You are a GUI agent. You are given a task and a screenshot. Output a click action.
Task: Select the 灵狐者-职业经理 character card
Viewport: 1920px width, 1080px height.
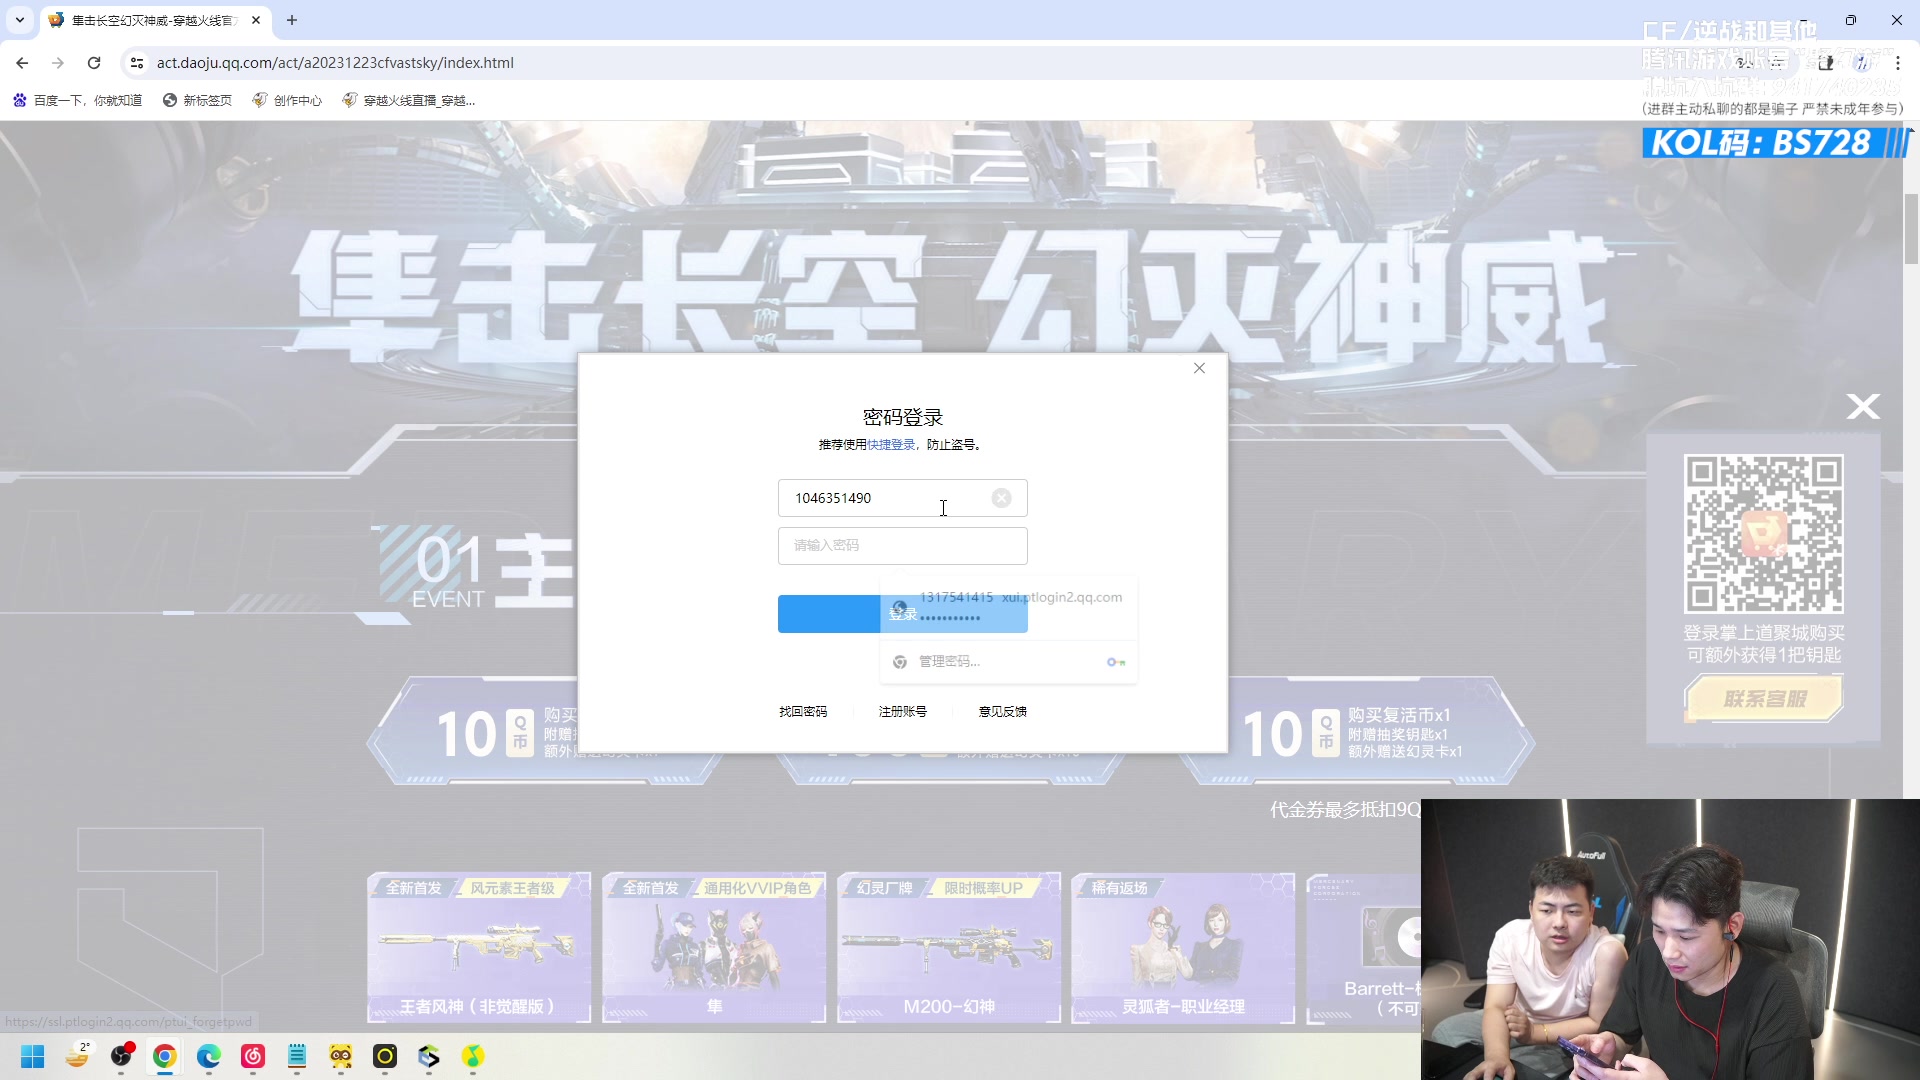(x=1183, y=947)
